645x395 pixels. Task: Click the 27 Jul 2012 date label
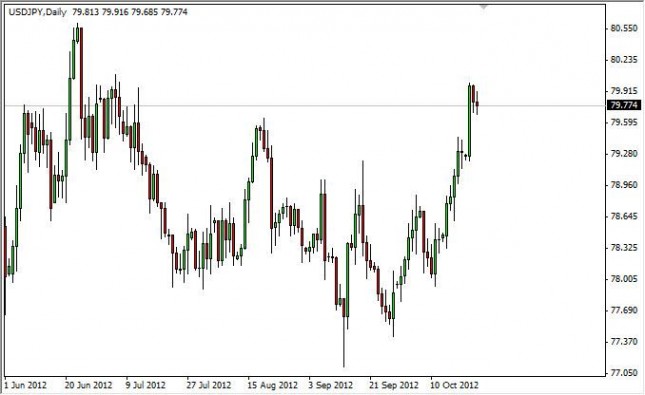[209, 386]
